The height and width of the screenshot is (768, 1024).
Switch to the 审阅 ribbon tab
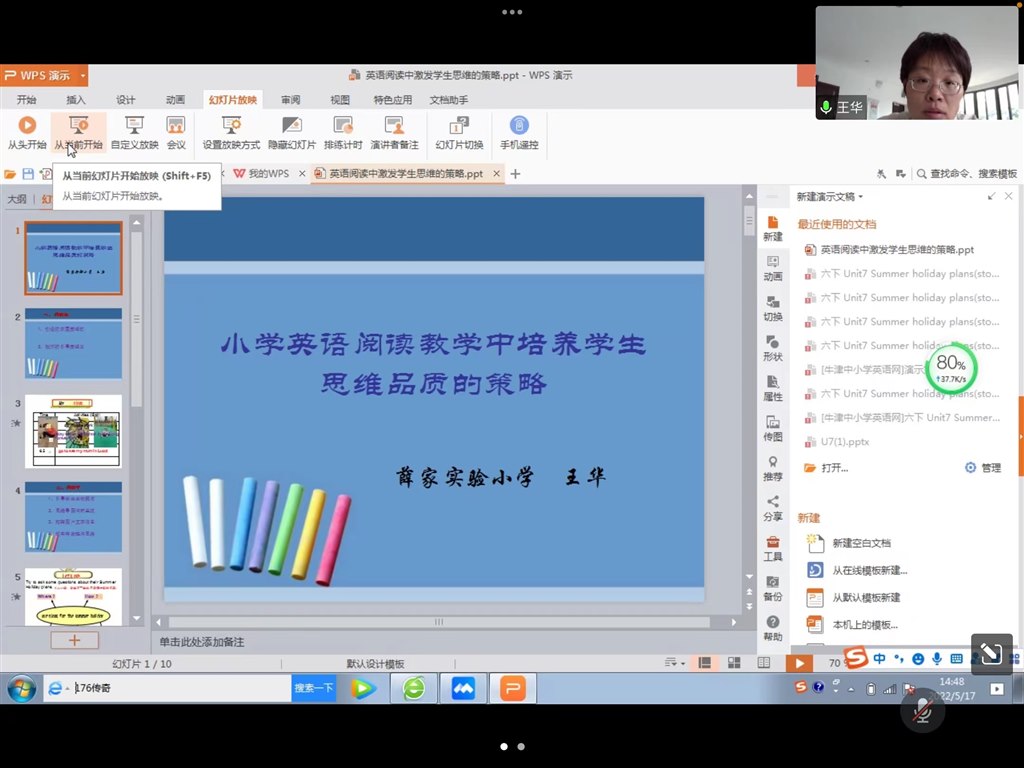[x=290, y=99]
